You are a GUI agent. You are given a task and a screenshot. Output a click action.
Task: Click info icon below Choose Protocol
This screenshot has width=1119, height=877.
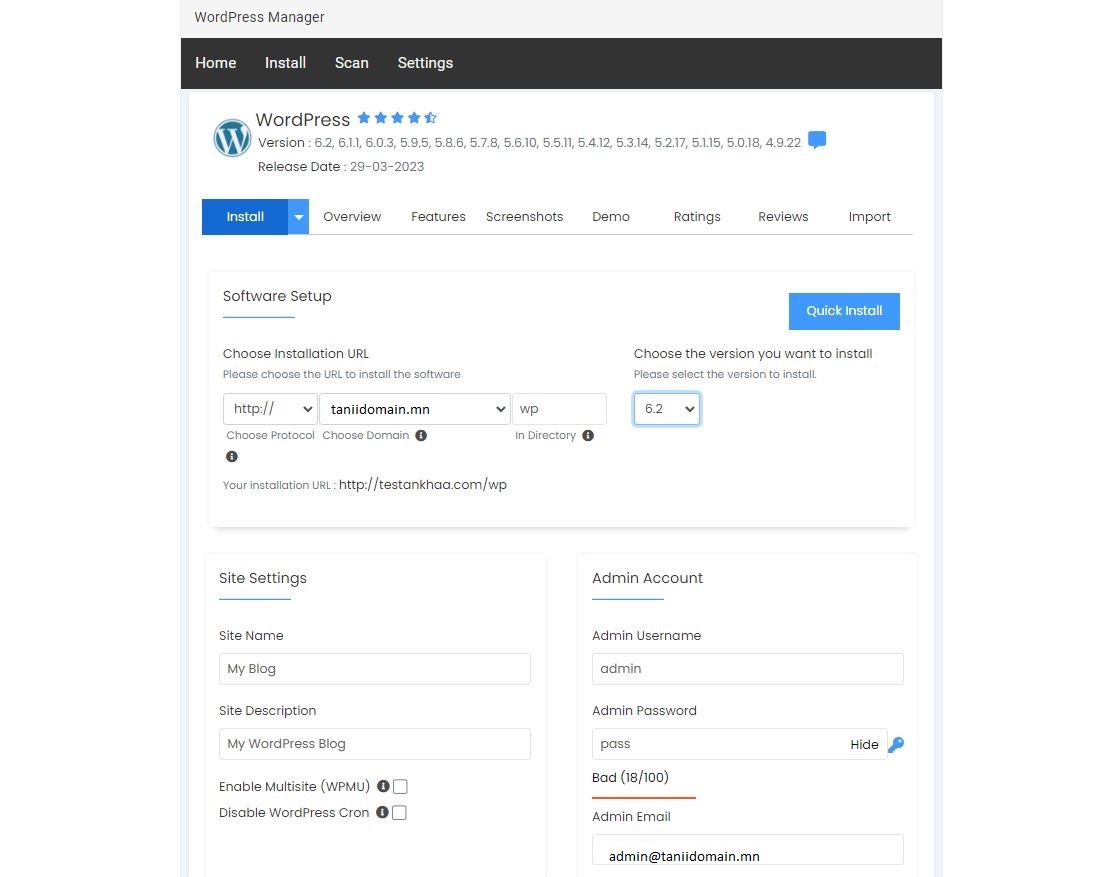[232, 456]
